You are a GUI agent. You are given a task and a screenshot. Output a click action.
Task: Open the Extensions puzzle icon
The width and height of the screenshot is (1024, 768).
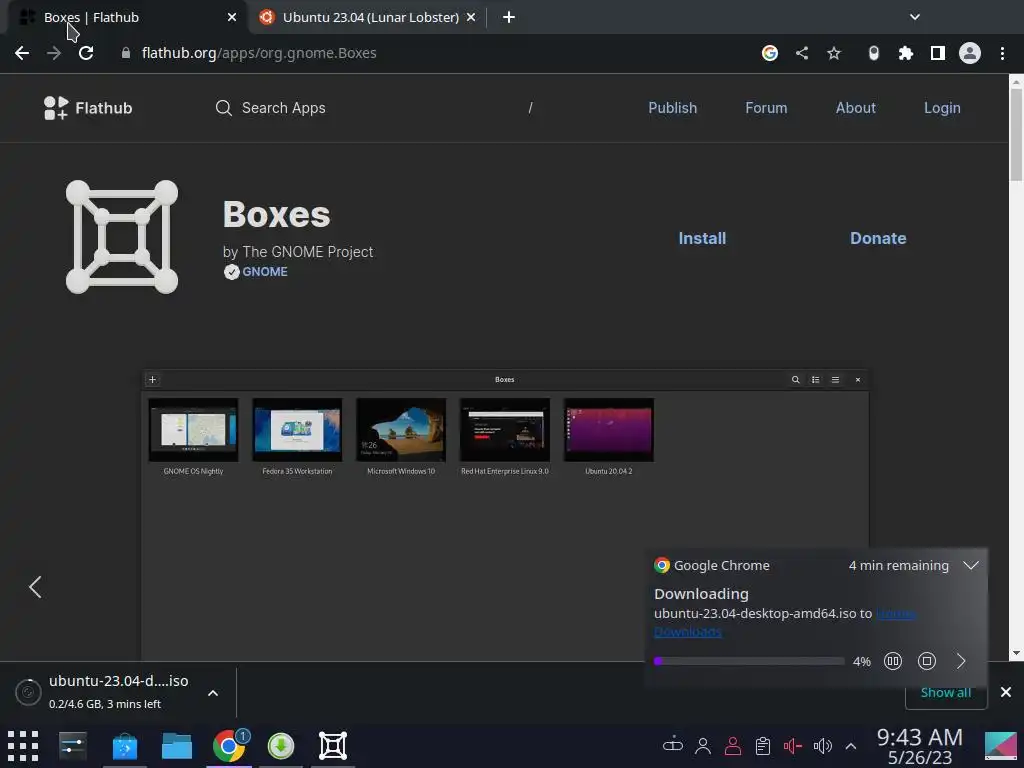(906, 53)
